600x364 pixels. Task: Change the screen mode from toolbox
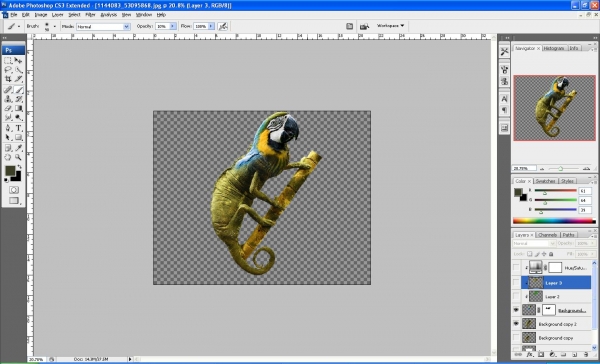[14, 200]
